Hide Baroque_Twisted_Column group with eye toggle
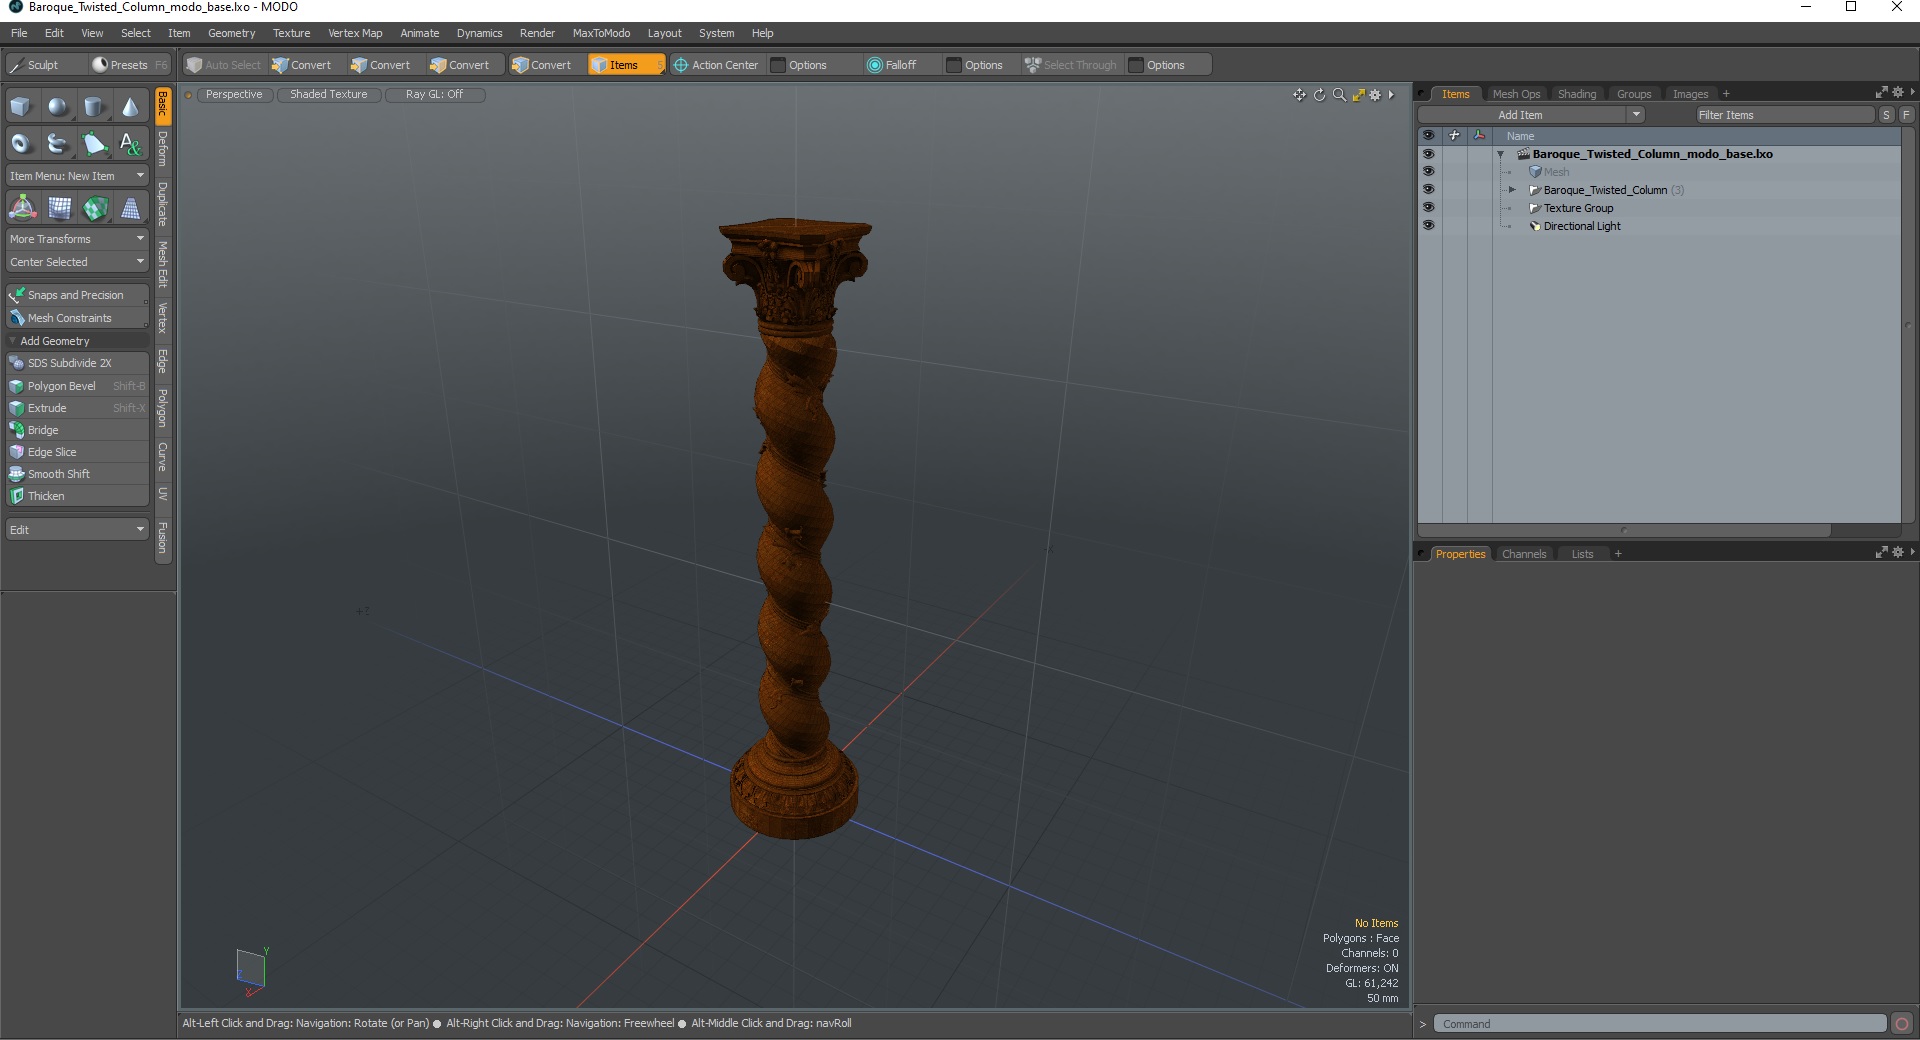Viewport: 1920px width, 1040px height. tap(1428, 190)
